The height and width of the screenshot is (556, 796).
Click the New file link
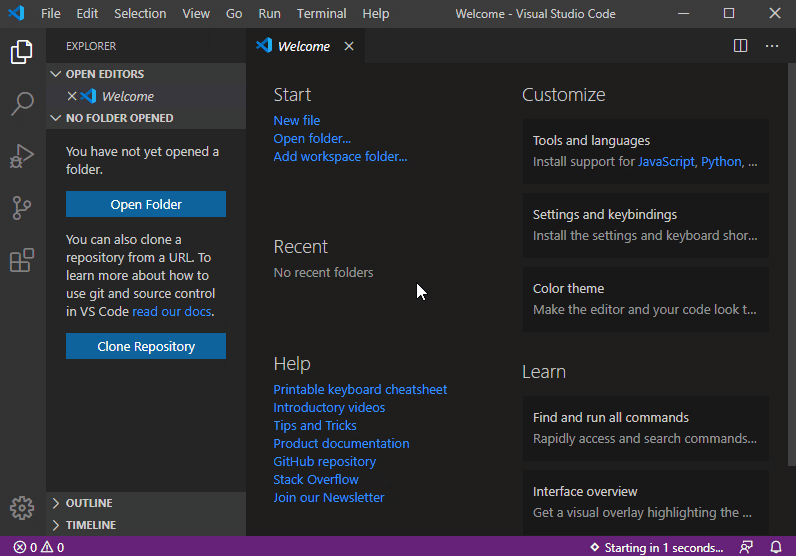coord(297,120)
